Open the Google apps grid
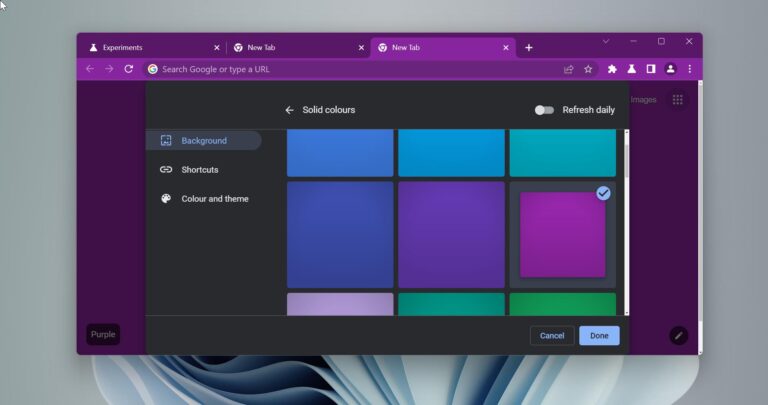This screenshot has height=405, width=768. (x=677, y=100)
